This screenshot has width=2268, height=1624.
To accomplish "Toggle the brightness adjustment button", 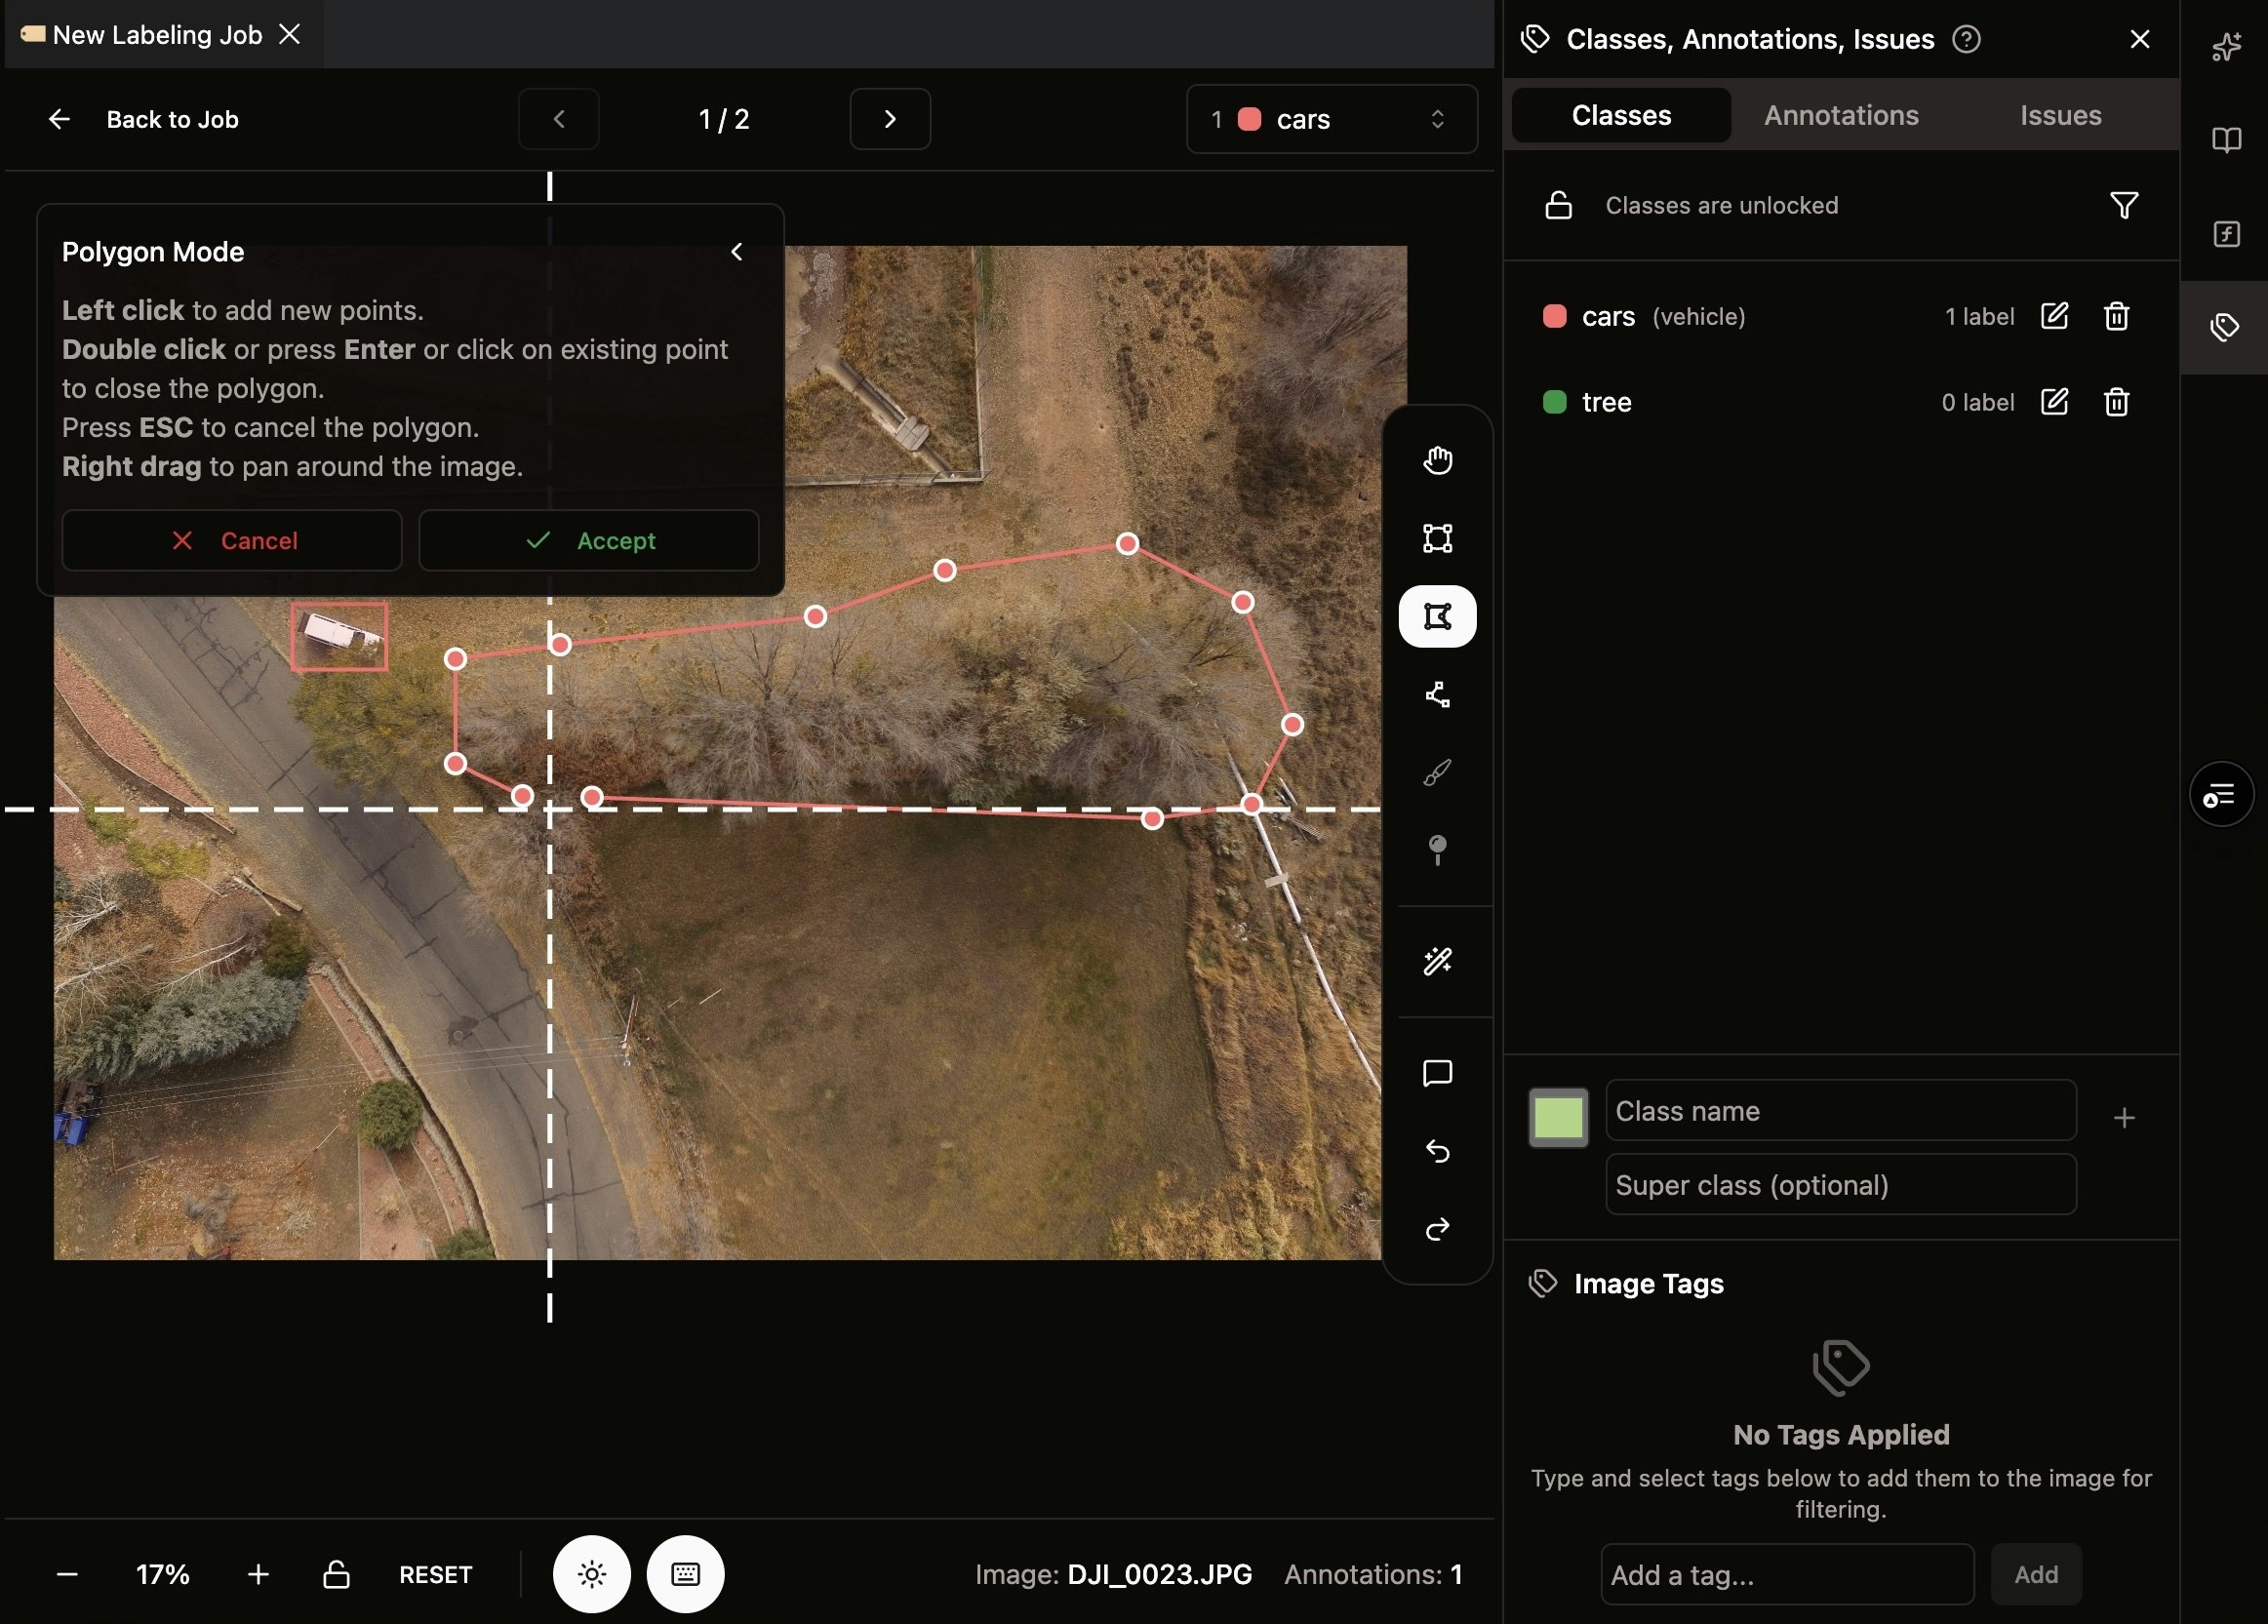I will click(591, 1574).
